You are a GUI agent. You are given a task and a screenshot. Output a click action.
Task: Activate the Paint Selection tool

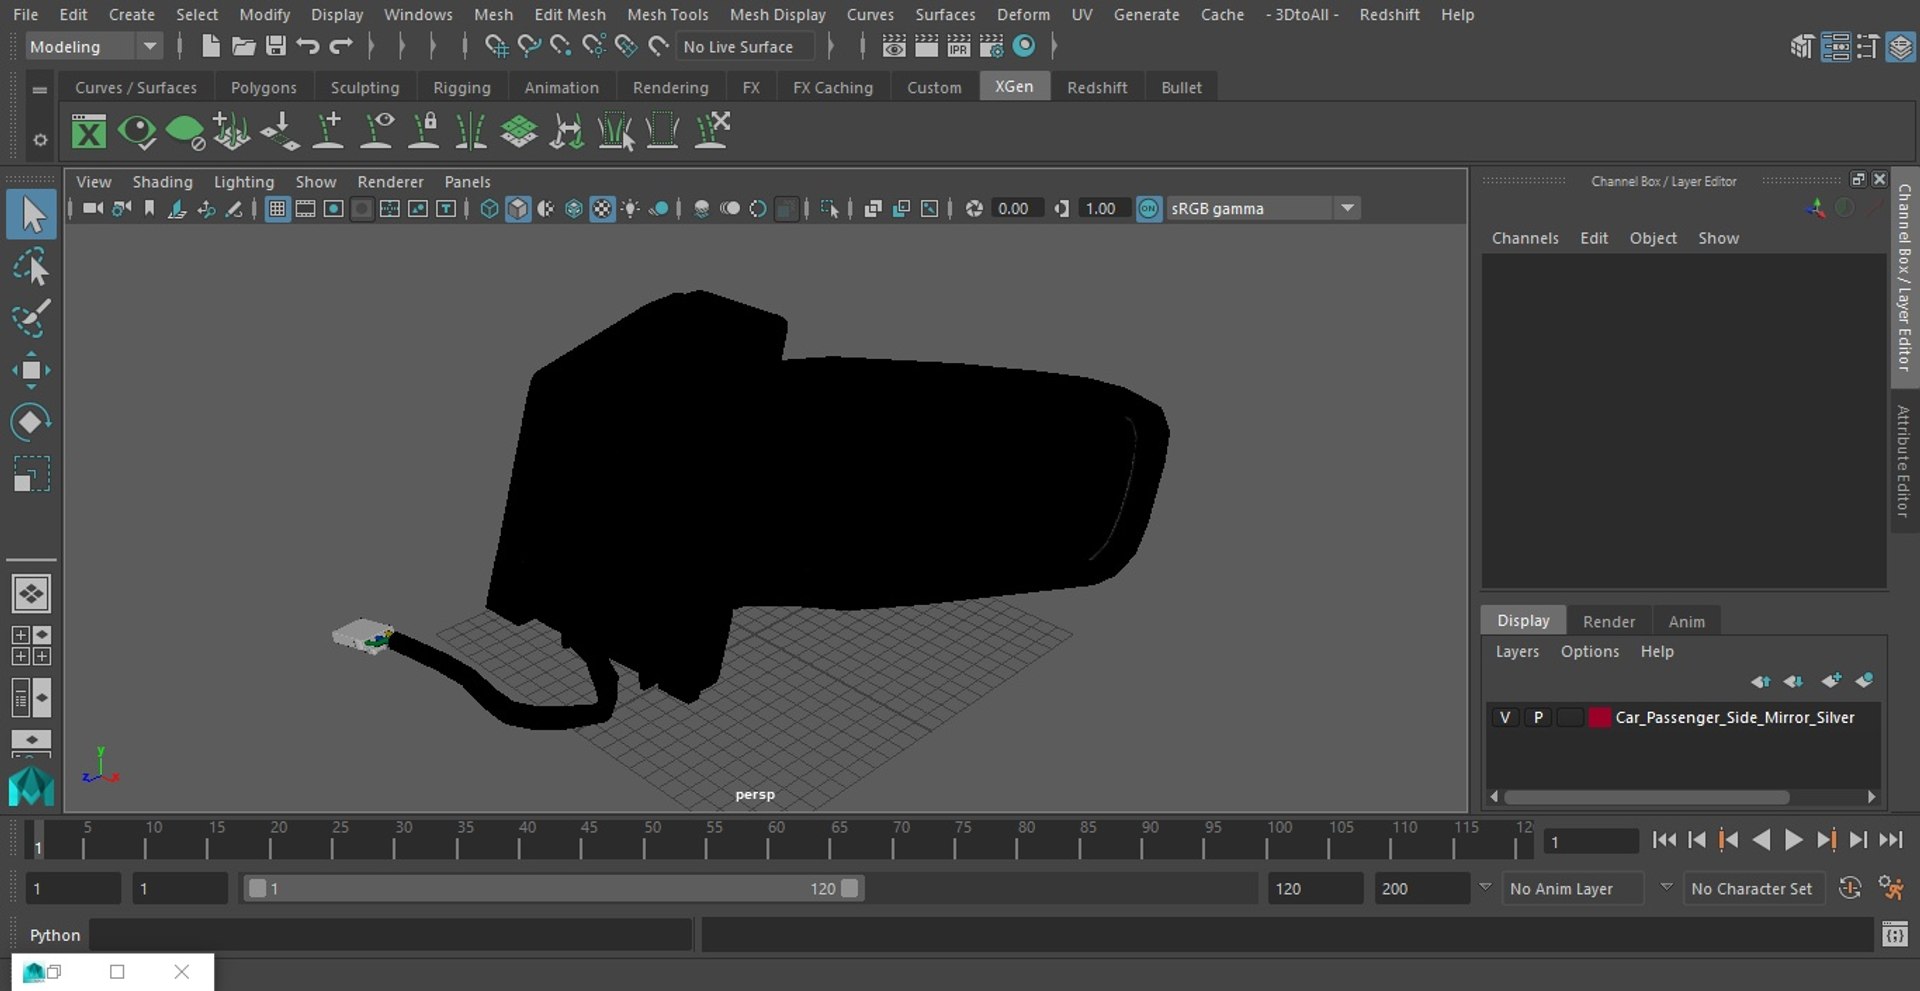[31, 318]
